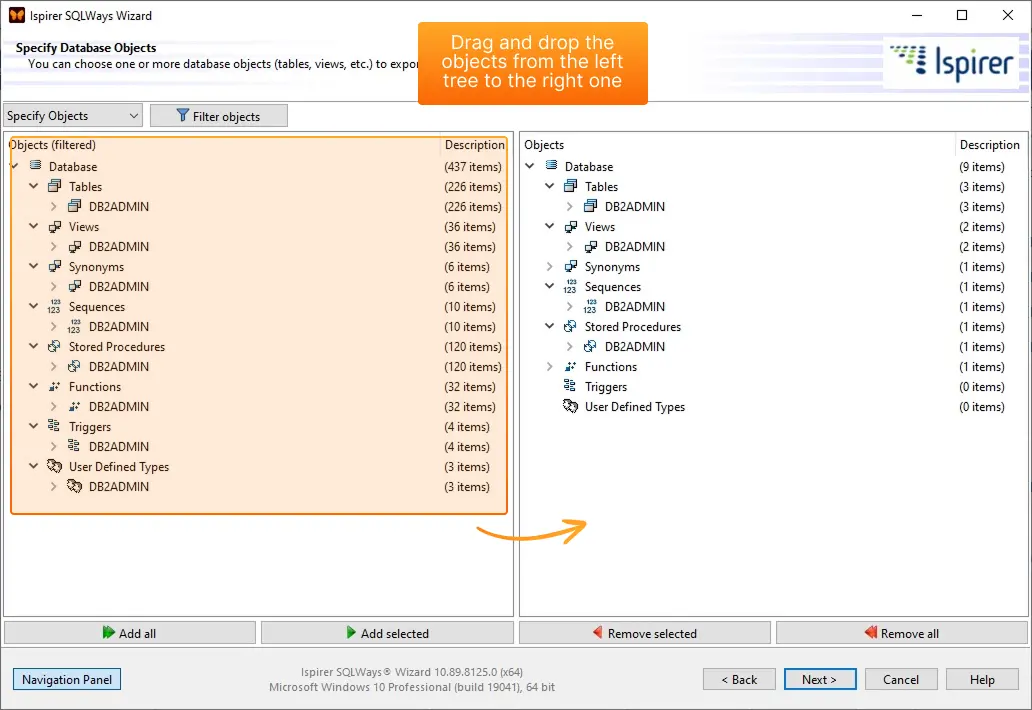This screenshot has width=1032, height=710.
Task: Click the right Objects column header
Action: (x=737, y=145)
